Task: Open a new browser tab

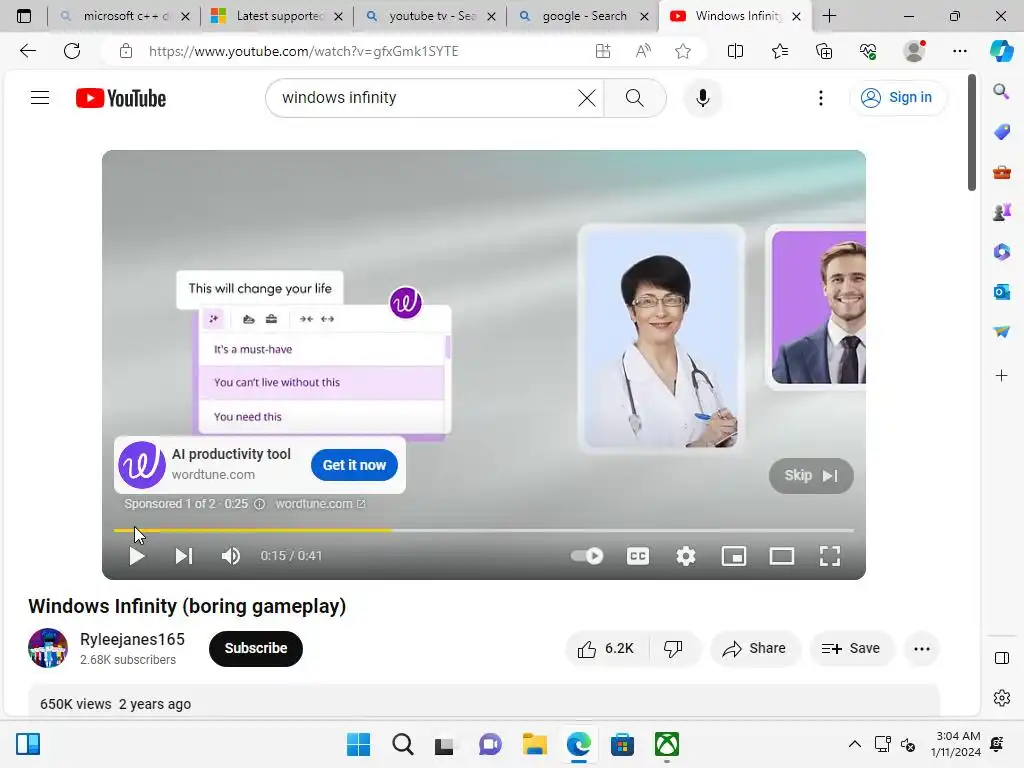Action: pyautogui.click(x=829, y=16)
